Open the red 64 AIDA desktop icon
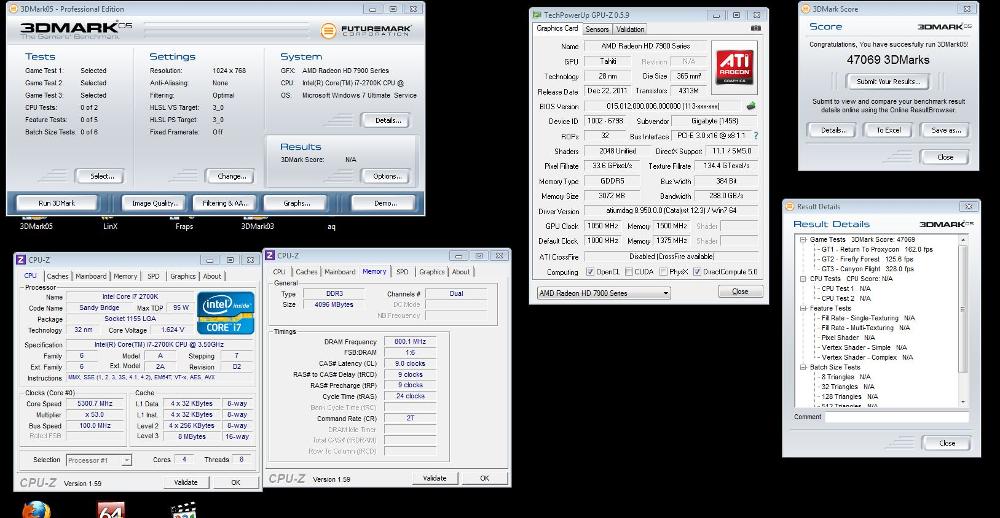The width and height of the screenshot is (1000, 518). click(x=110, y=510)
